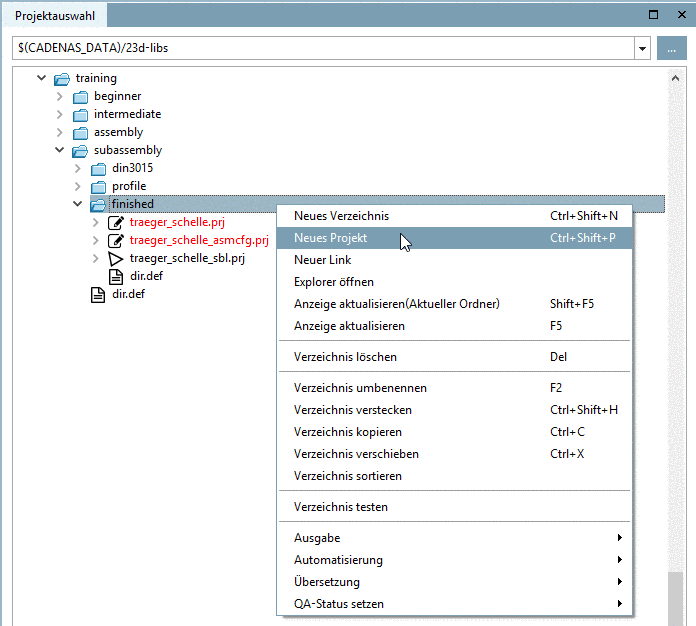
Task: Choose Anzeige aktualisieren with F5 shortcut
Action: 454,326
